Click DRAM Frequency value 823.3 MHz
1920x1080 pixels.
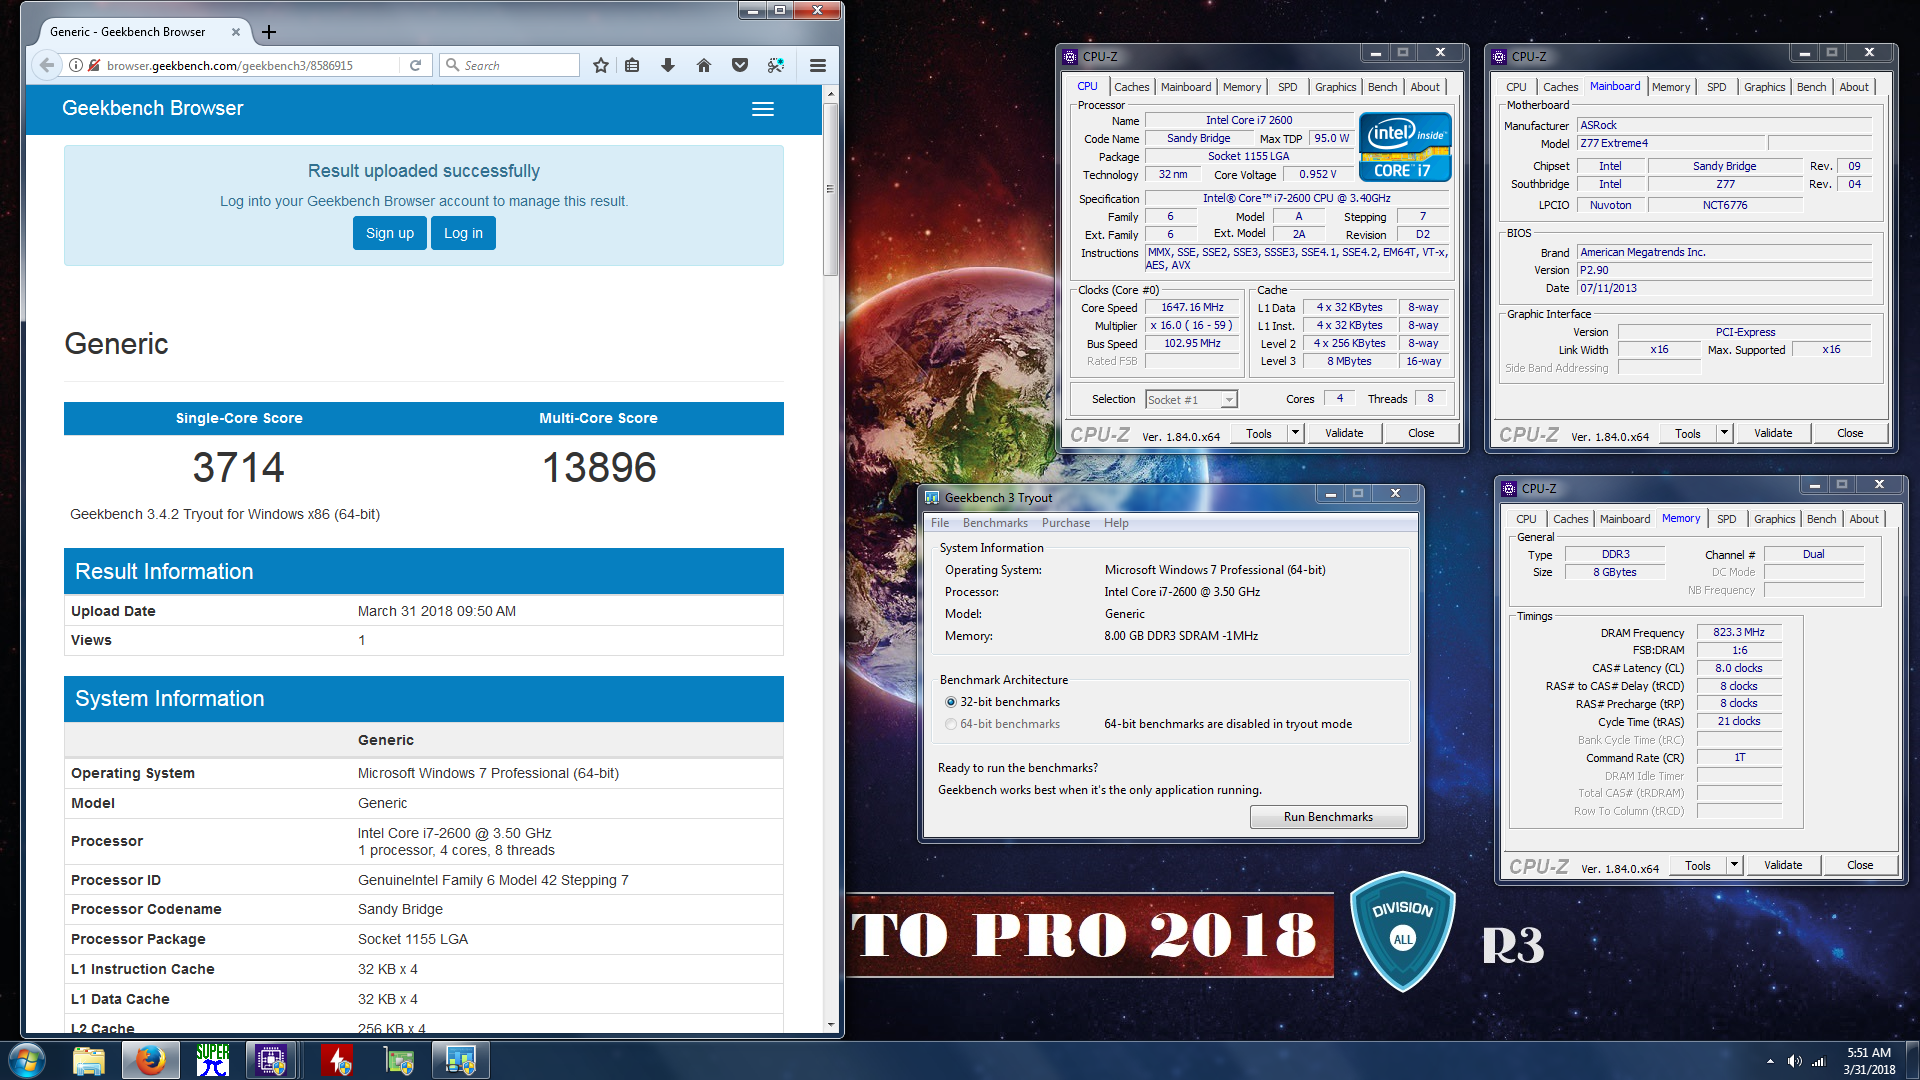click(x=1739, y=632)
